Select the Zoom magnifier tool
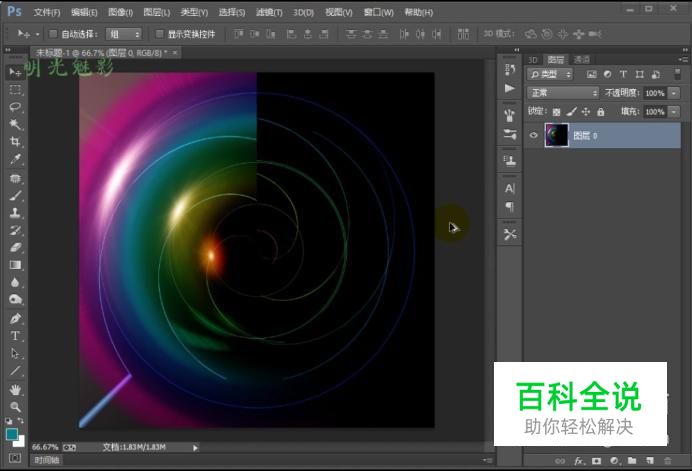This screenshot has width=692, height=471. pos(16,406)
